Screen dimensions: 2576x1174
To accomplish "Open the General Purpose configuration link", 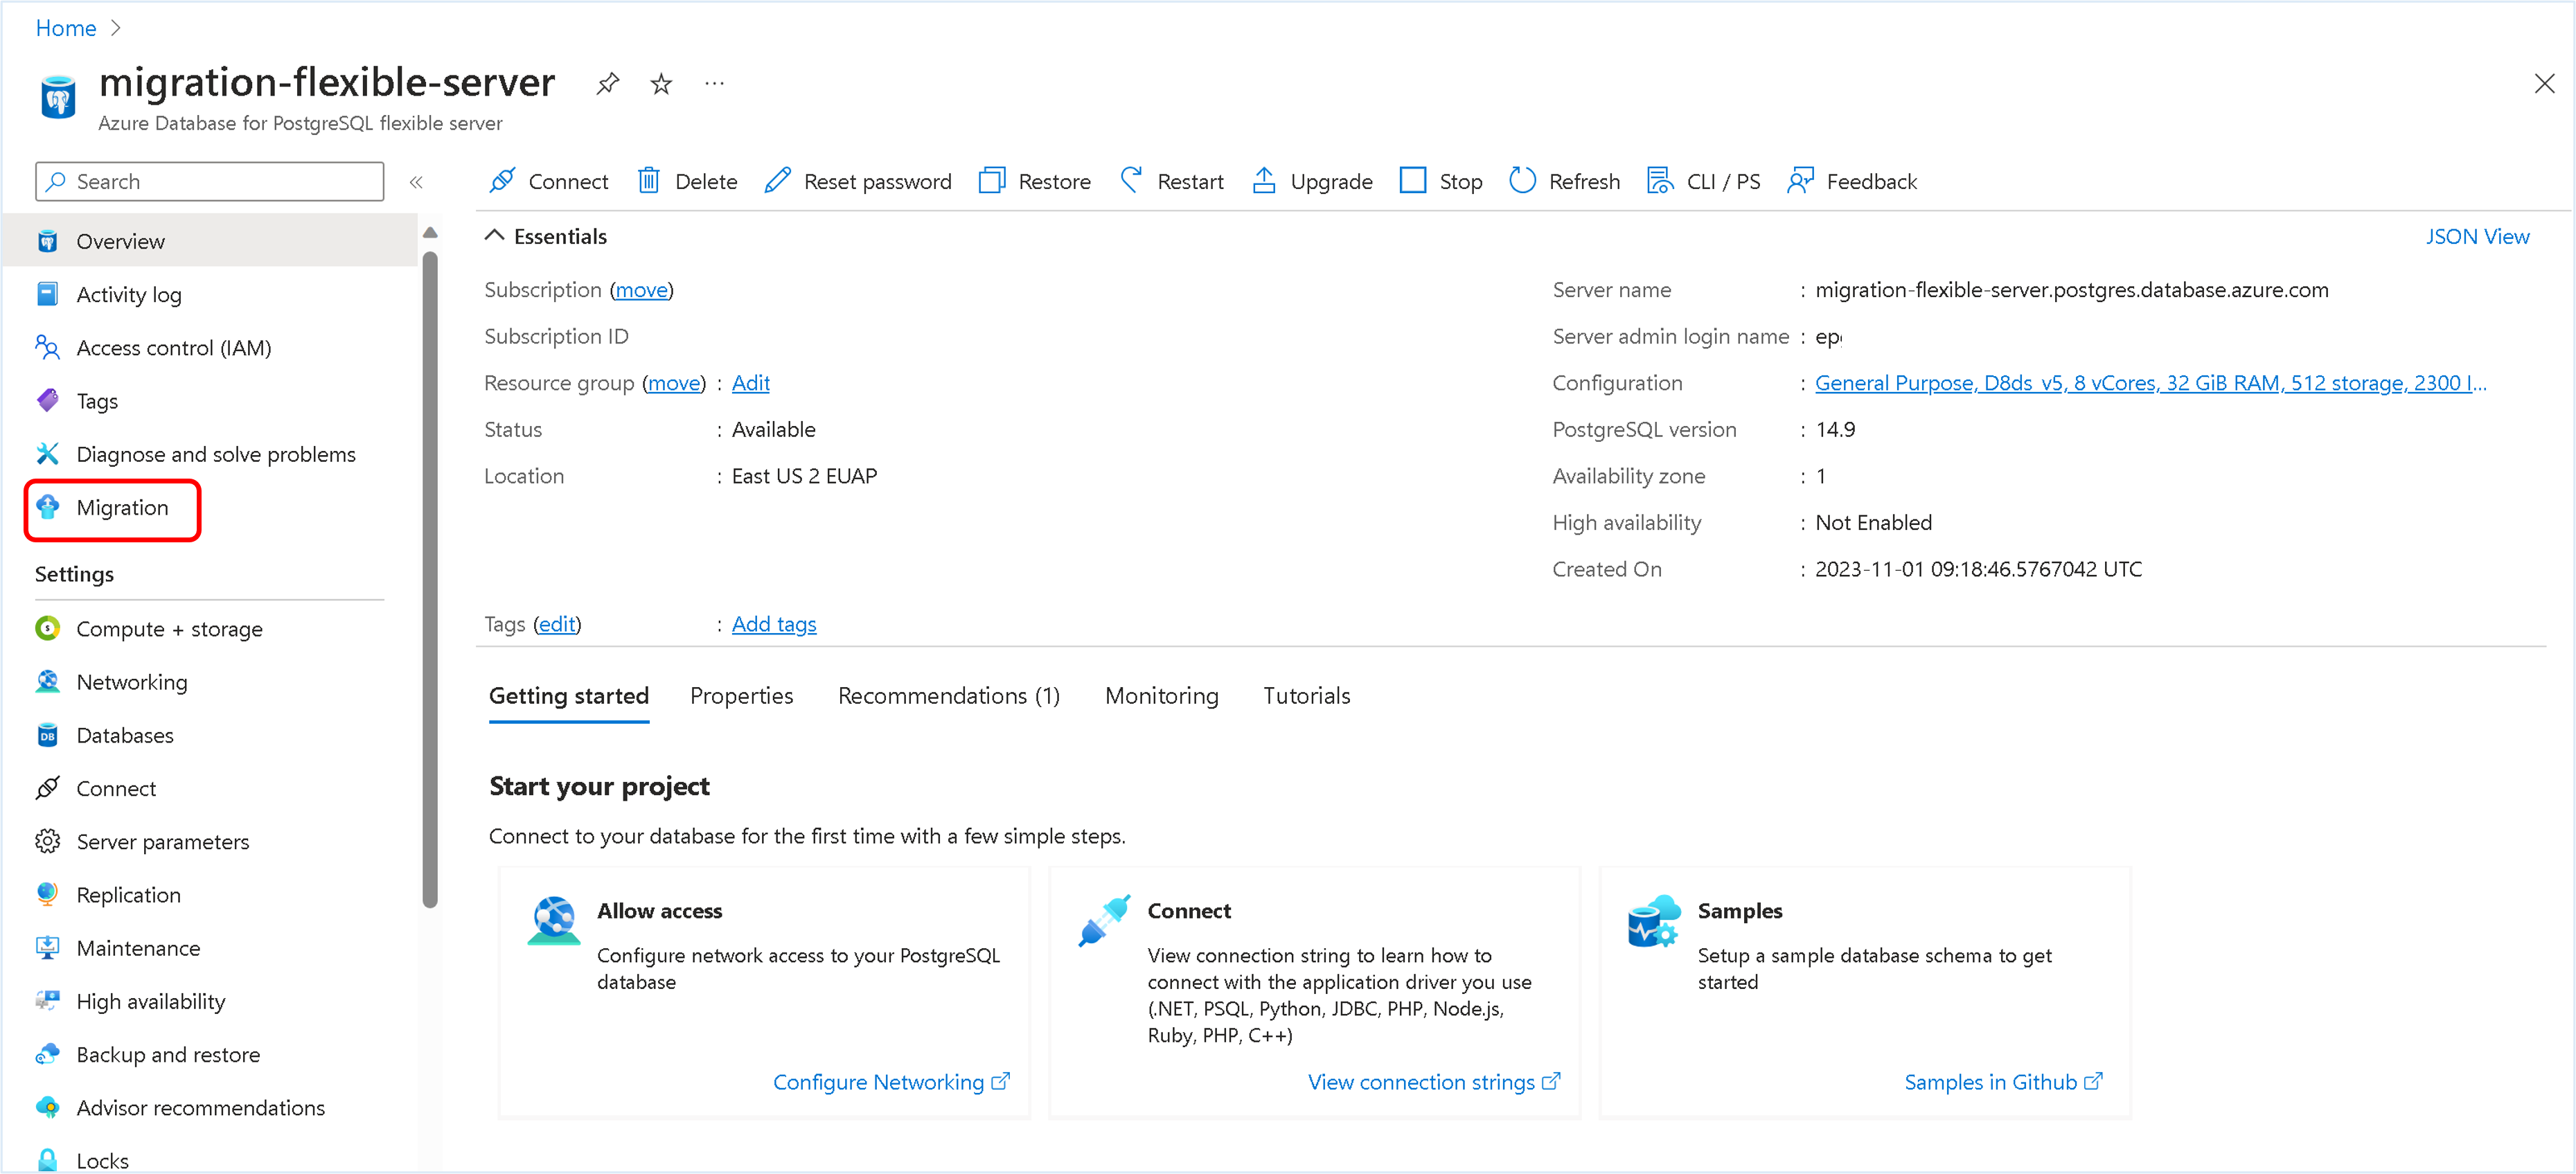I will (2150, 383).
